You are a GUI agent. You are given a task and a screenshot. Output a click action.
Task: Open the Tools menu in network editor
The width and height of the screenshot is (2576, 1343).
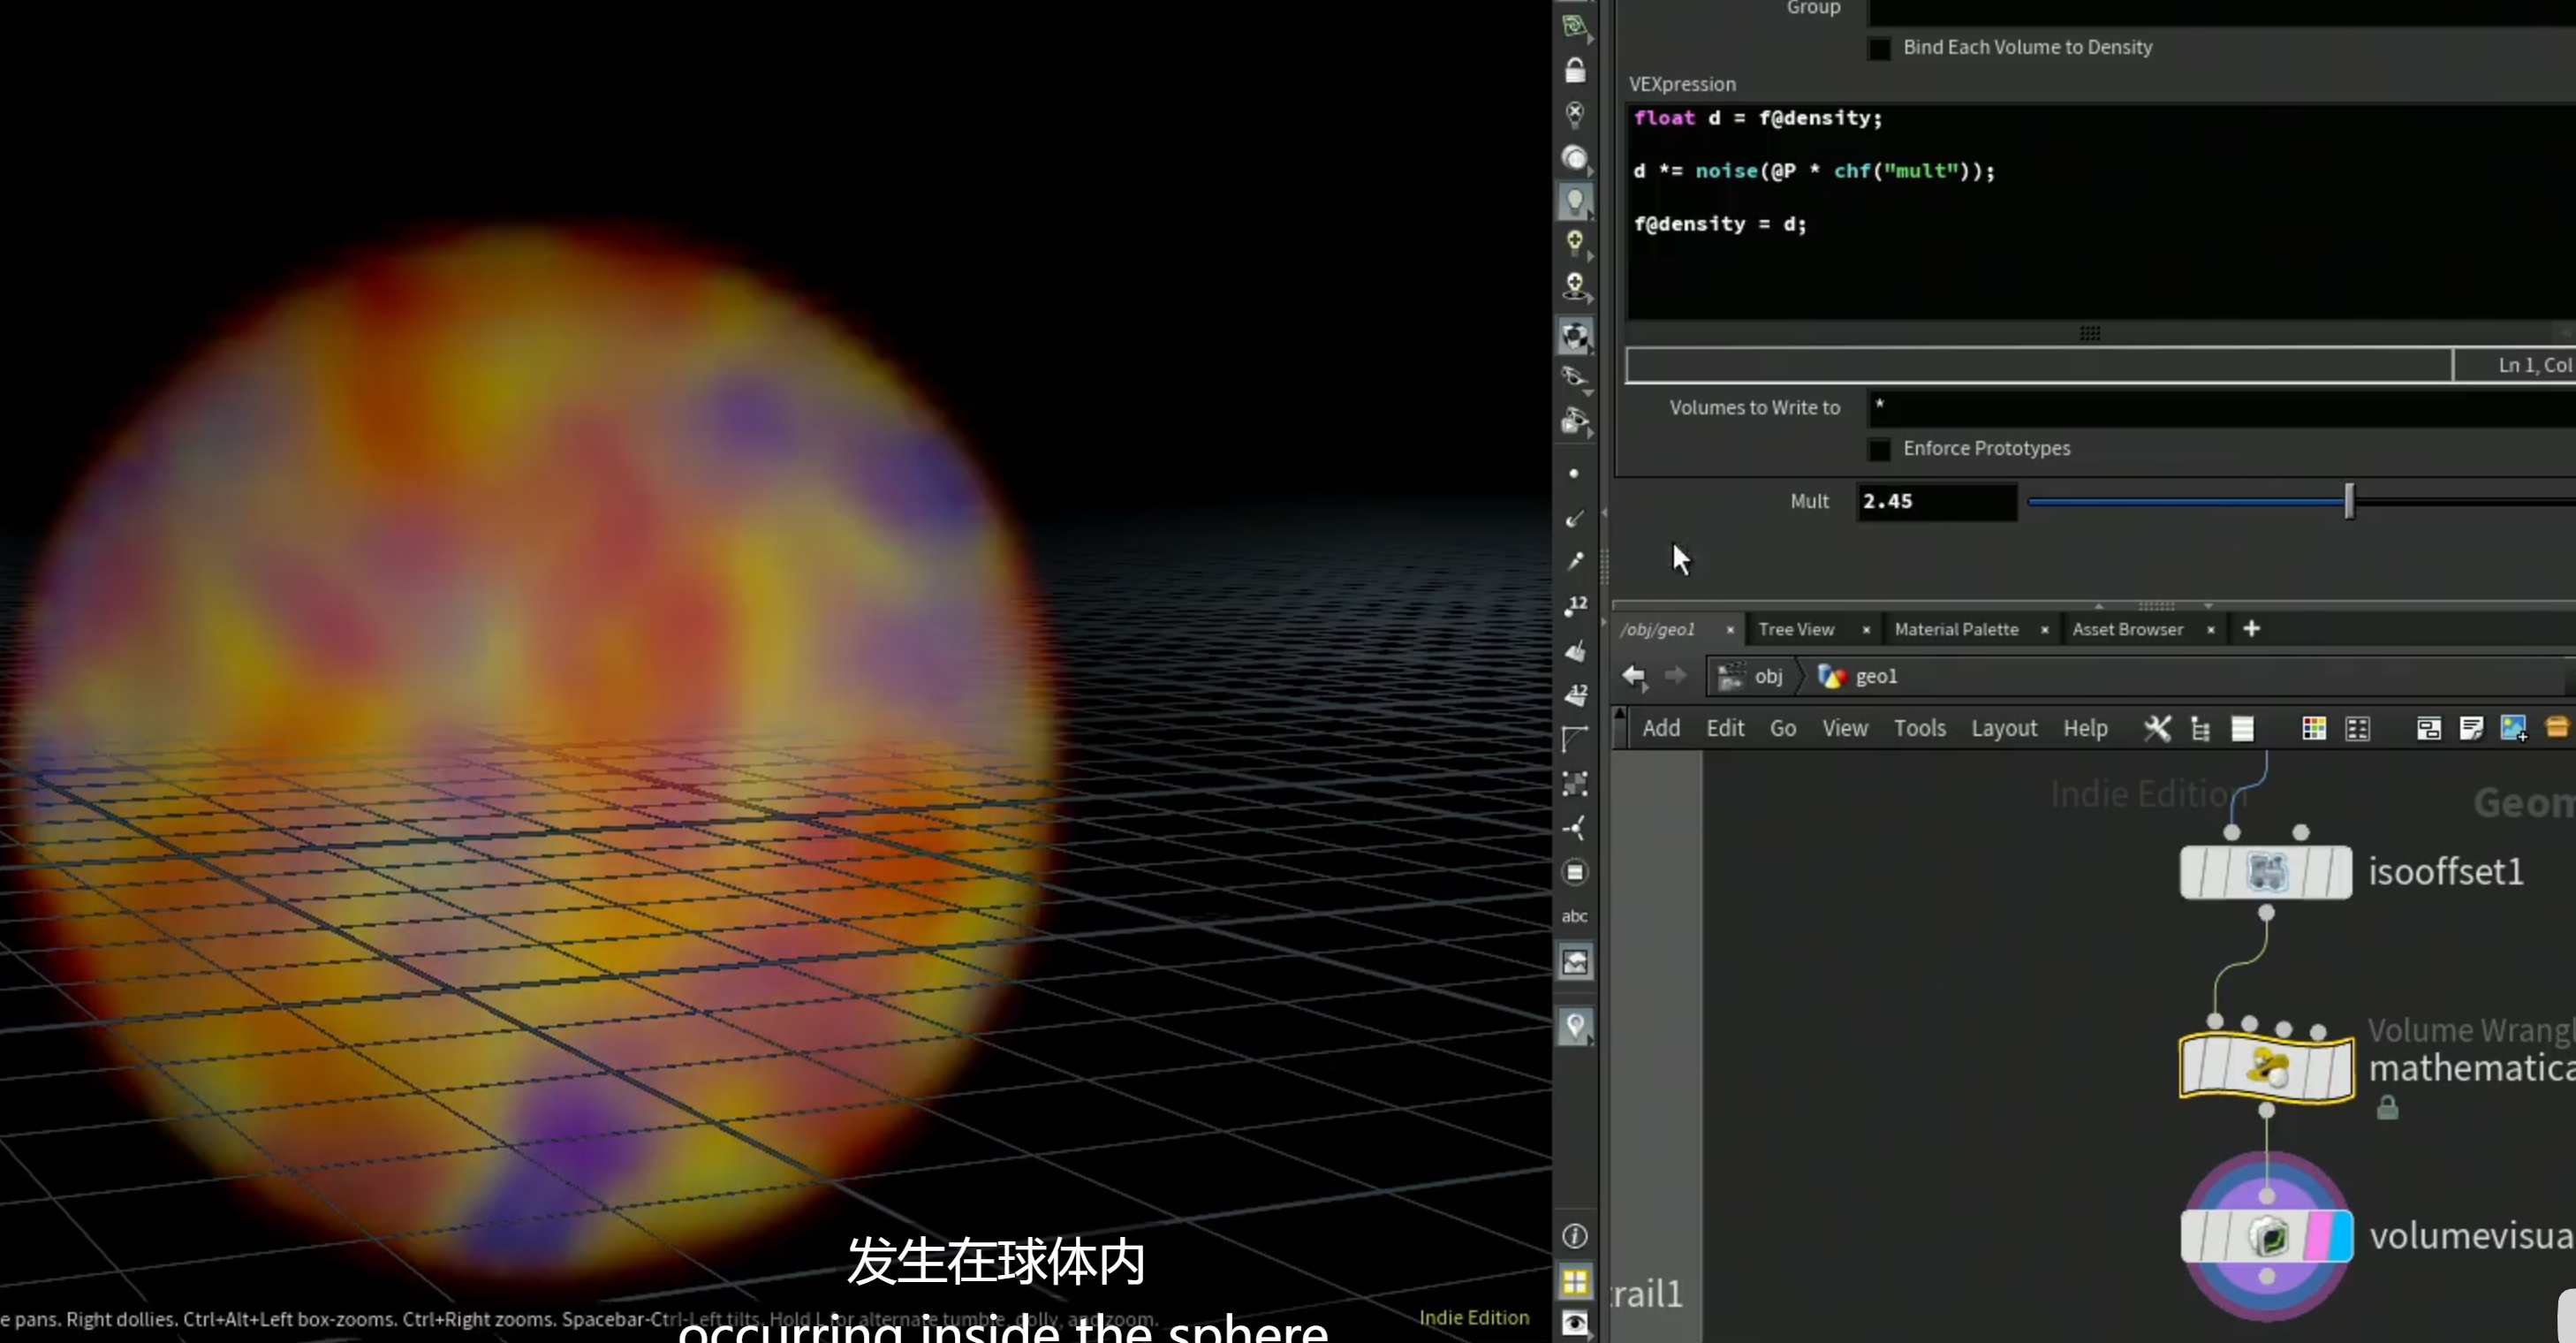tap(1919, 728)
